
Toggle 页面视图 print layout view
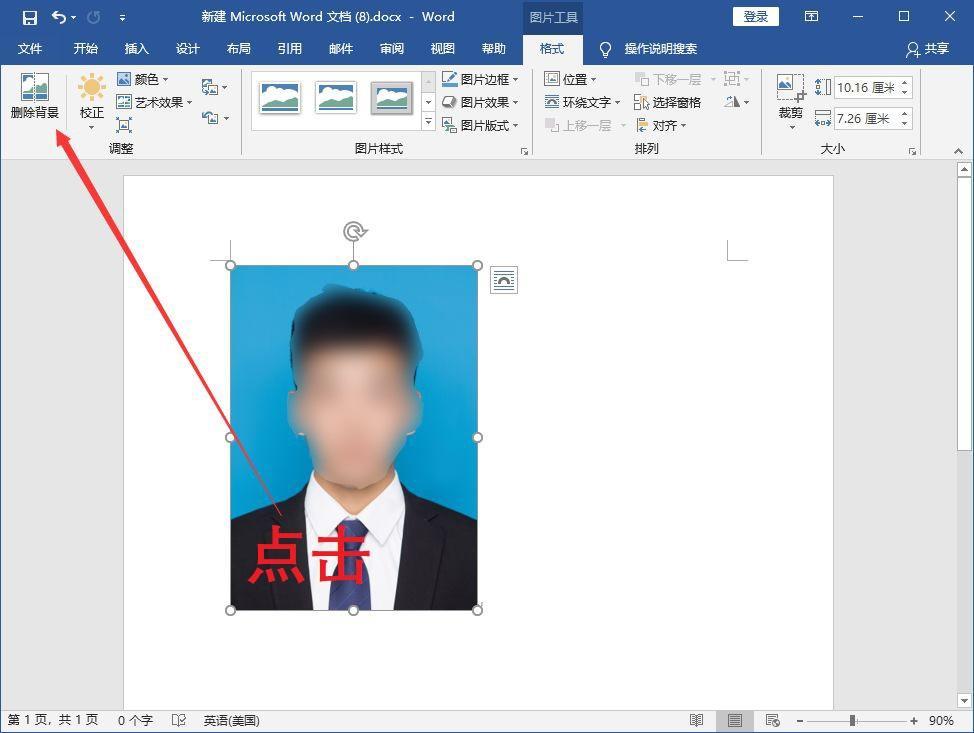pyautogui.click(x=734, y=719)
